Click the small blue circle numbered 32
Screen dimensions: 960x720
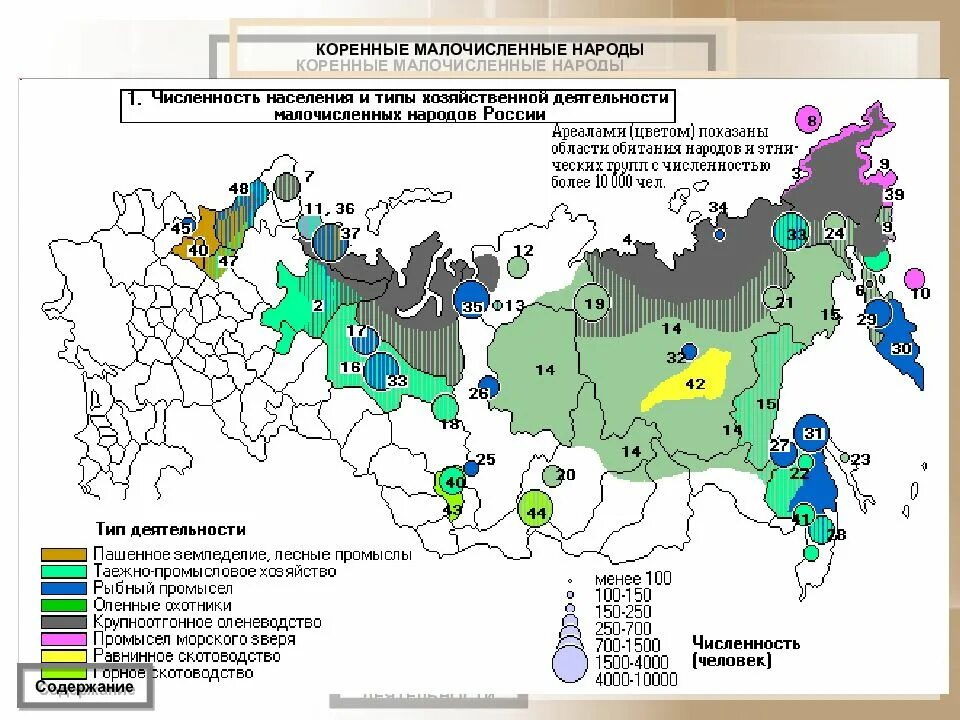tap(689, 351)
